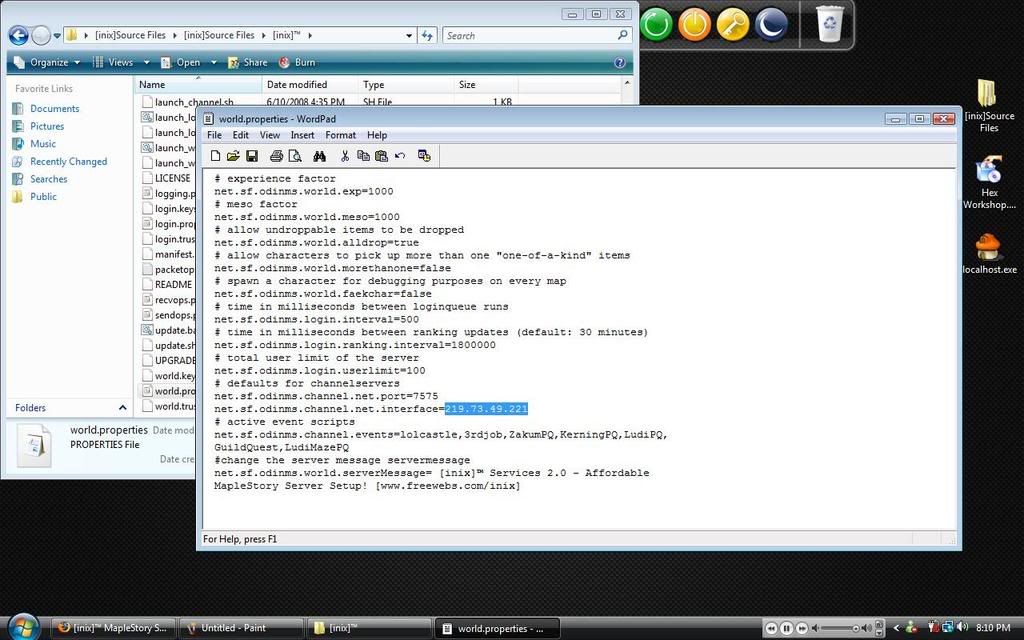The image size is (1024, 640).
Task: Click Previous track in taskbar media player
Action: [x=771, y=628]
